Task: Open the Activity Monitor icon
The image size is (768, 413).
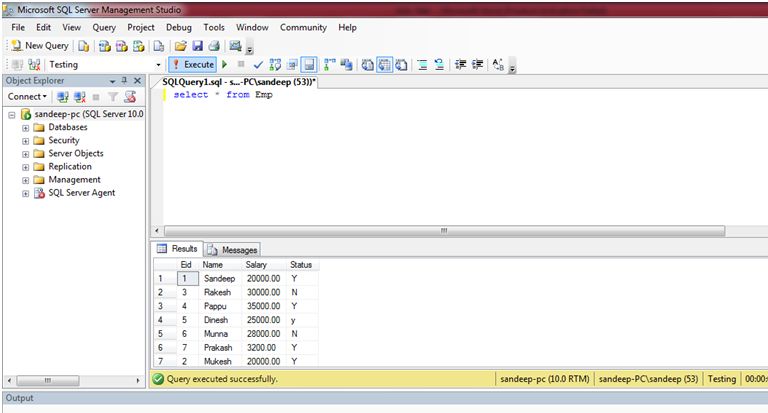Action: 236,46
